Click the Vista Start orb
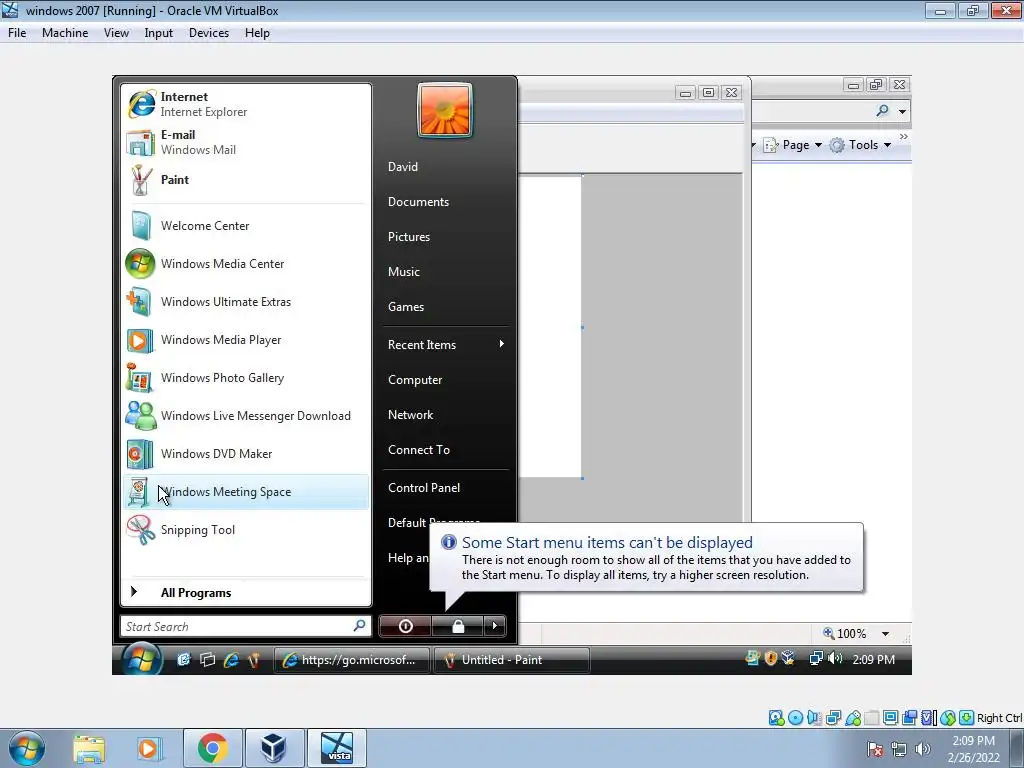Screen dimensions: 1024x768 tap(142, 659)
